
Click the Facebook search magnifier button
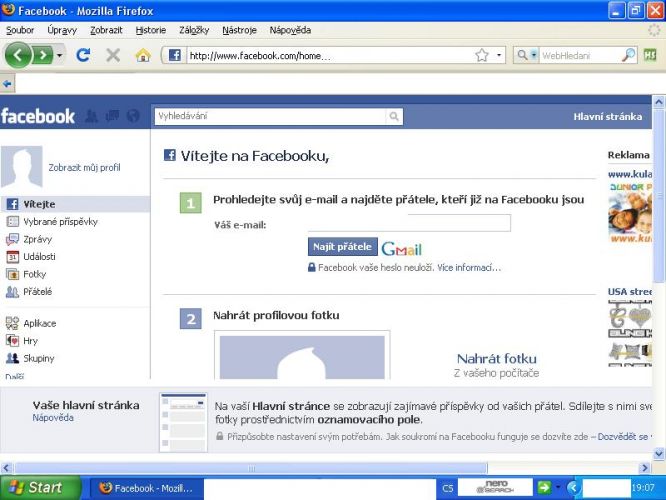click(394, 116)
